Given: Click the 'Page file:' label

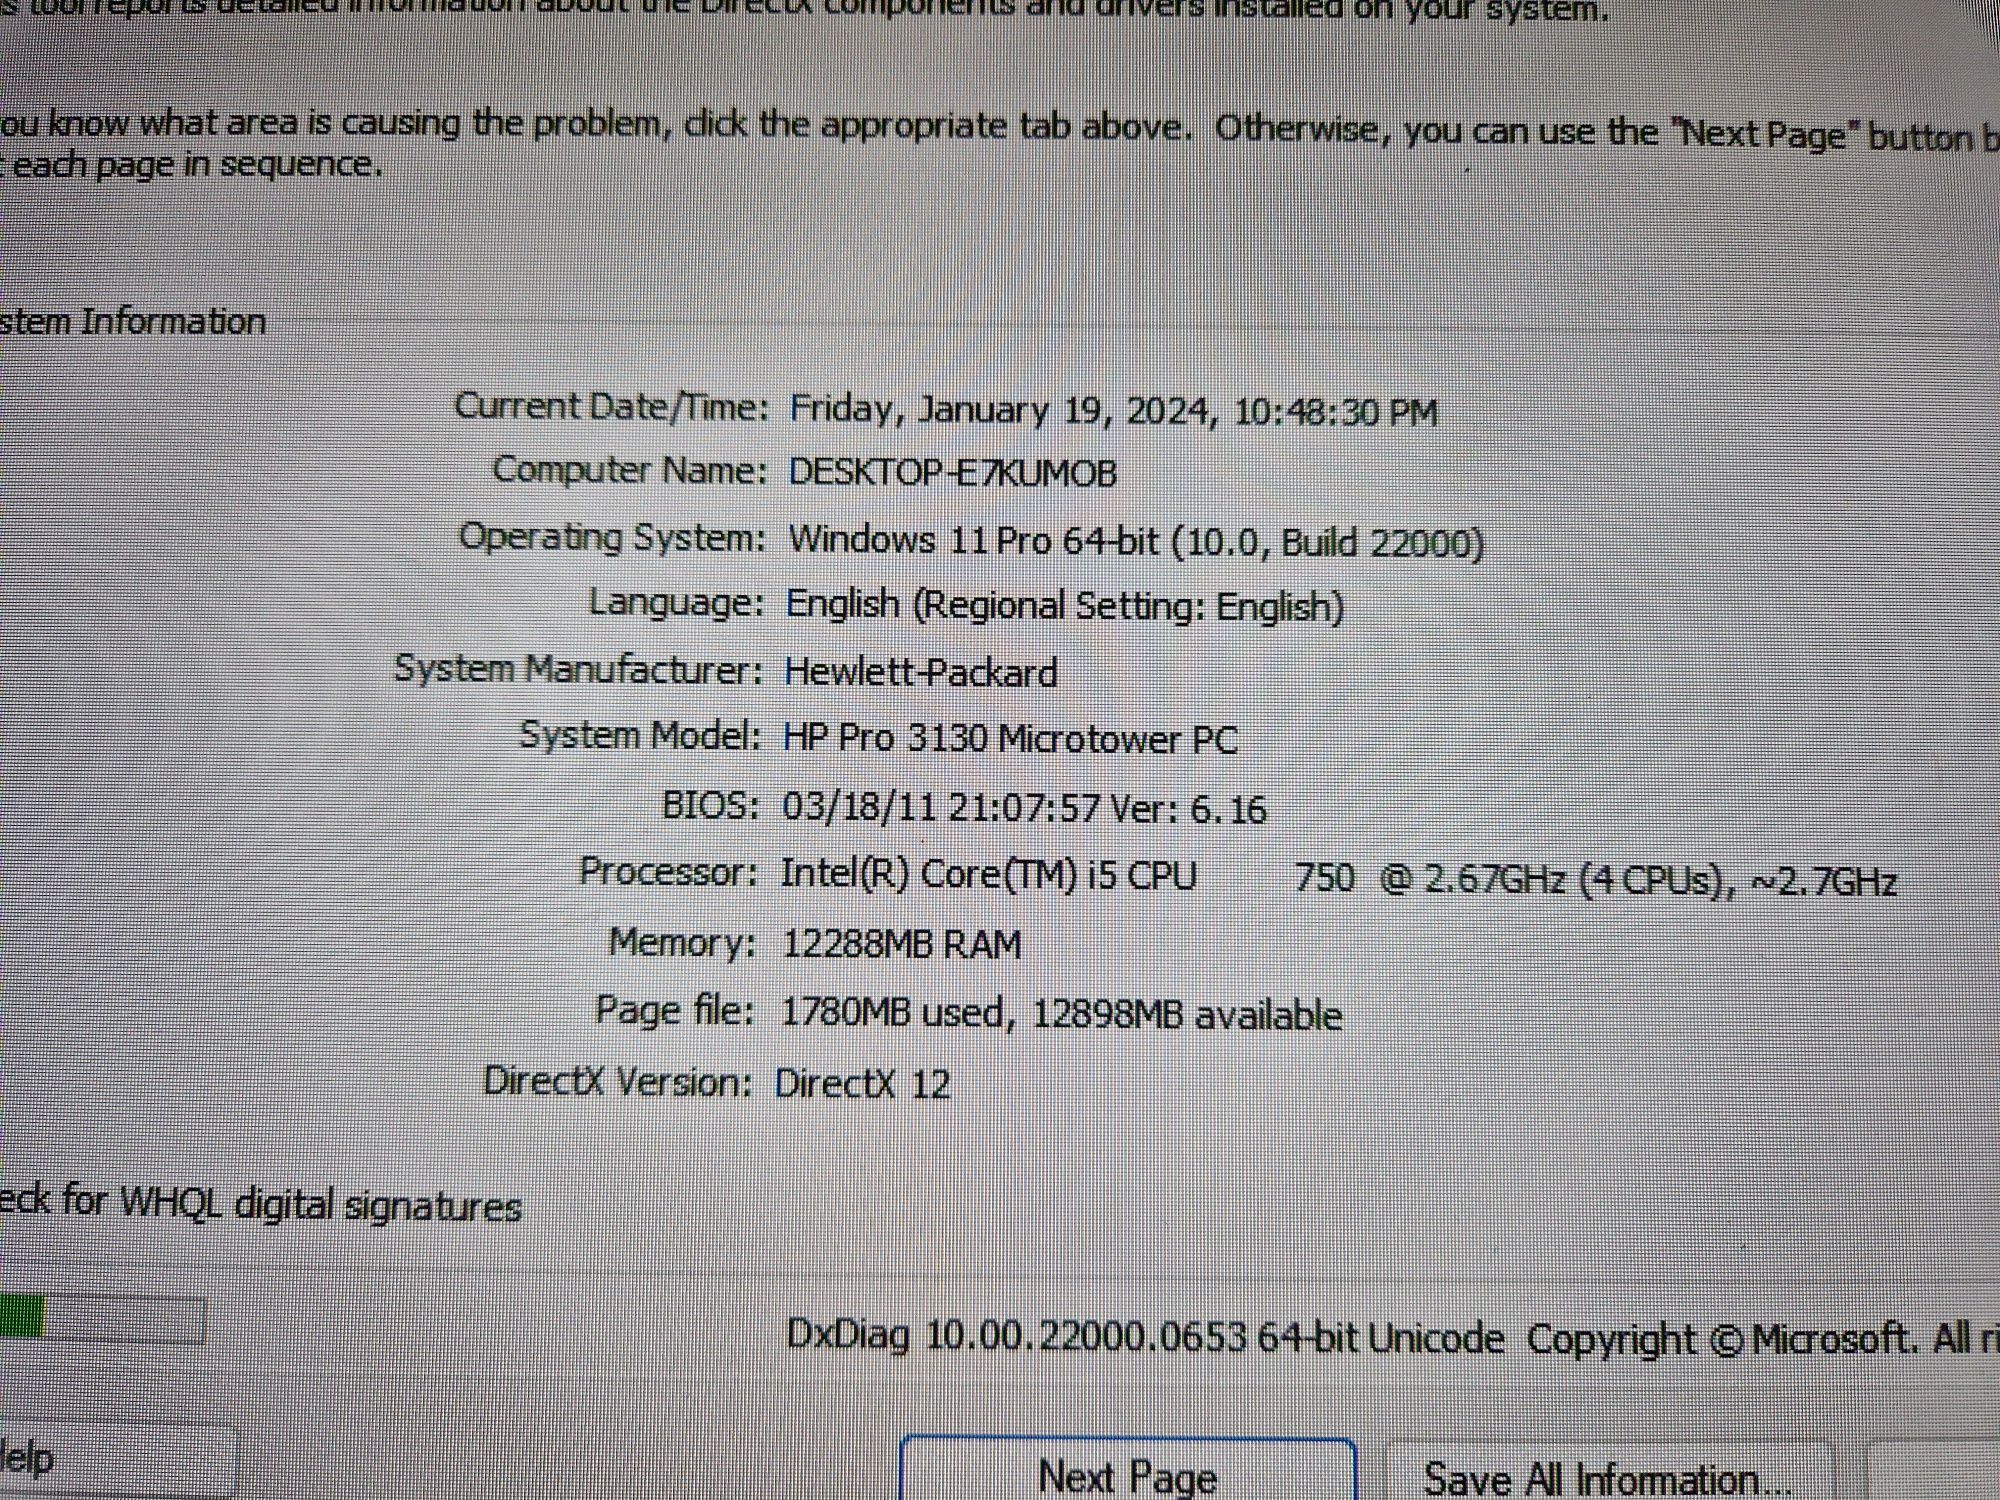Looking at the screenshot, I should pyautogui.click(x=674, y=1010).
